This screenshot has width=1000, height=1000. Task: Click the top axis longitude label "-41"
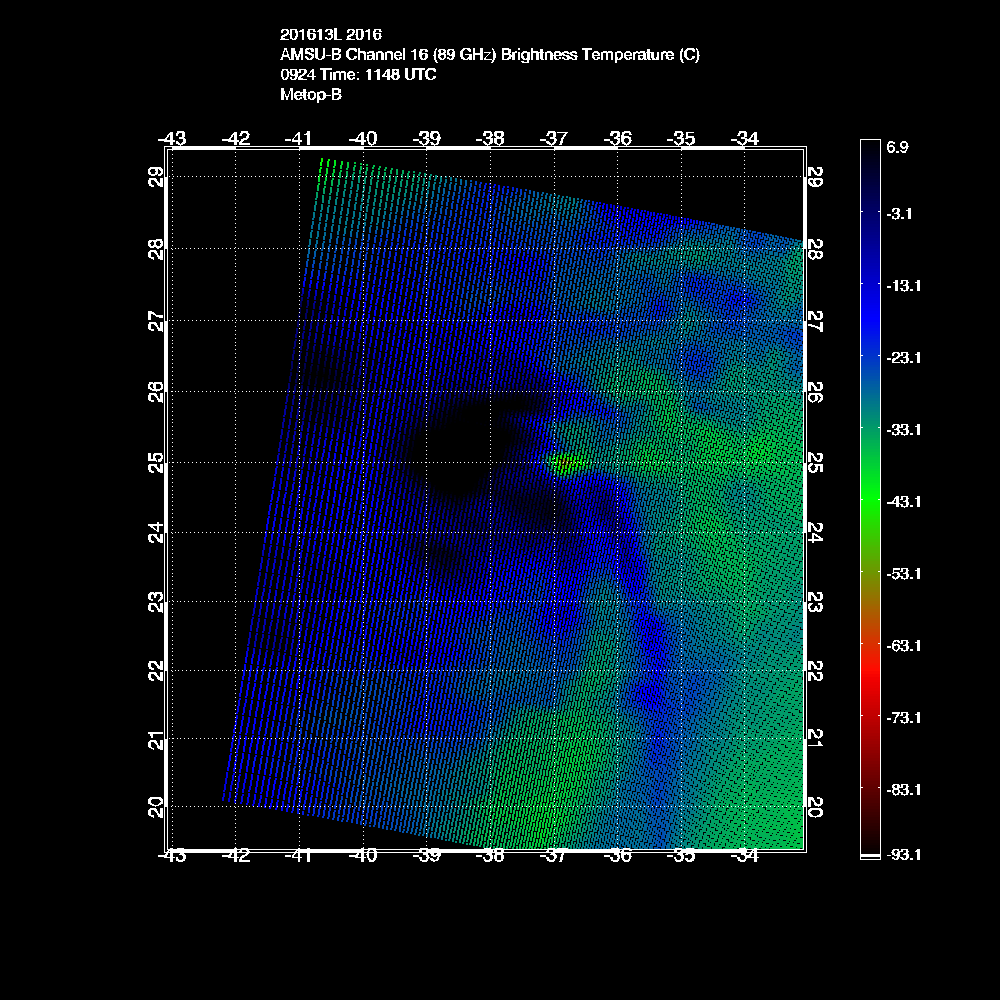click(x=299, y=138)
